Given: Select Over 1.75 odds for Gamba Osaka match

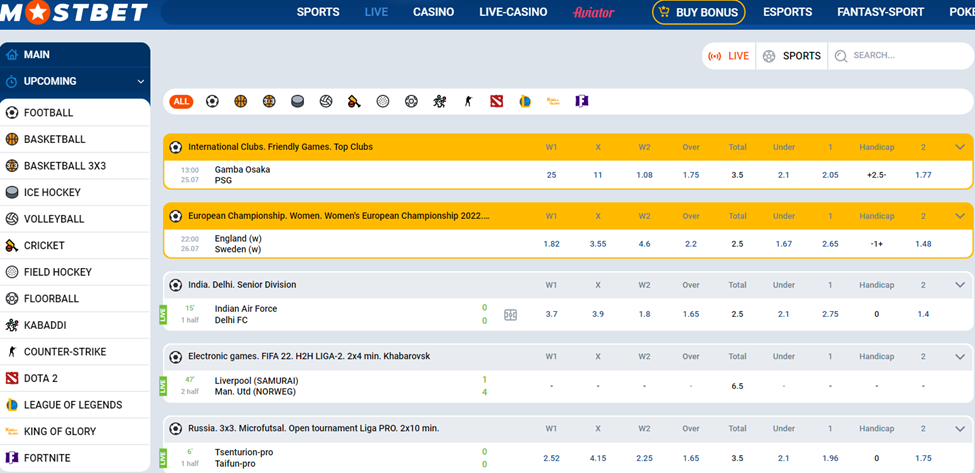Looking at the screenshot, I should (x=691, y=175).
